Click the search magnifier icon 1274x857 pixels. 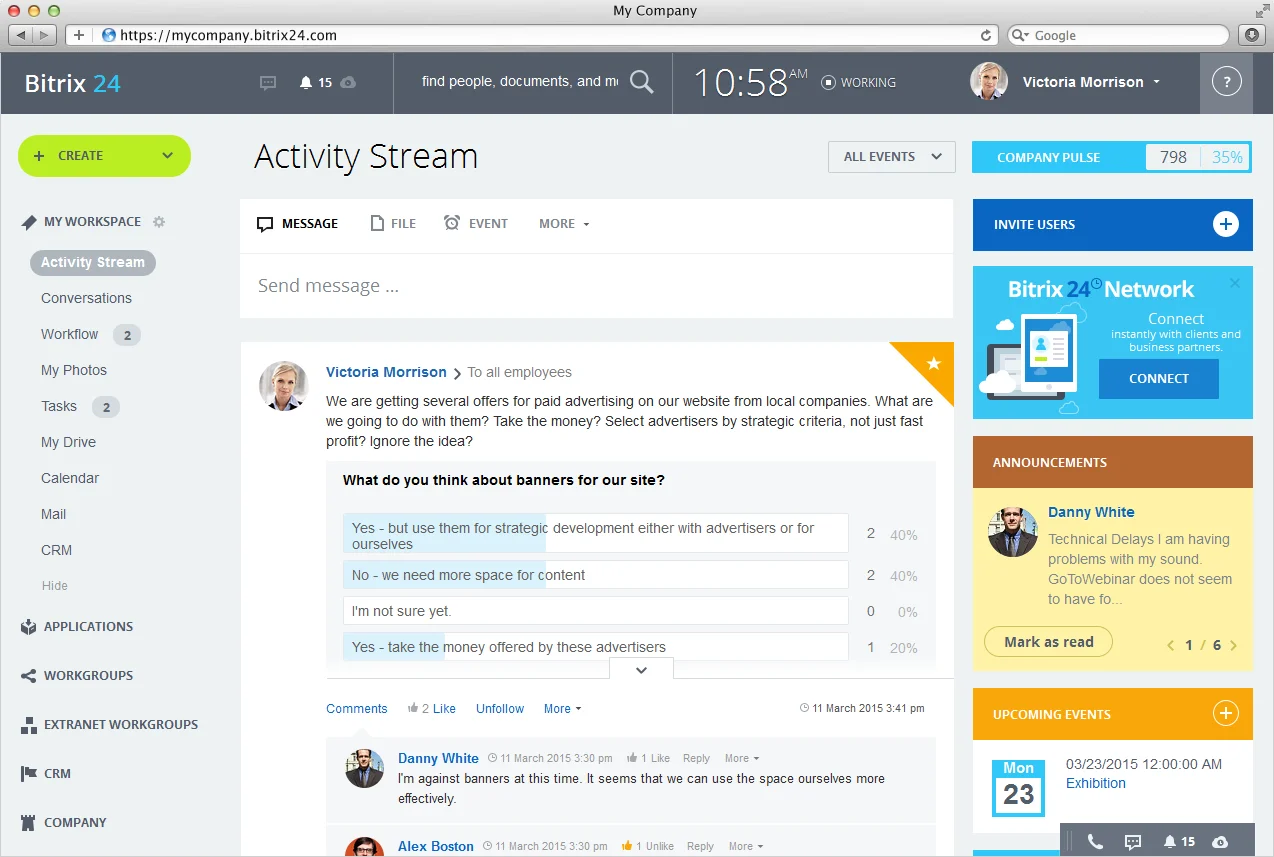click(x=641, y=82)
